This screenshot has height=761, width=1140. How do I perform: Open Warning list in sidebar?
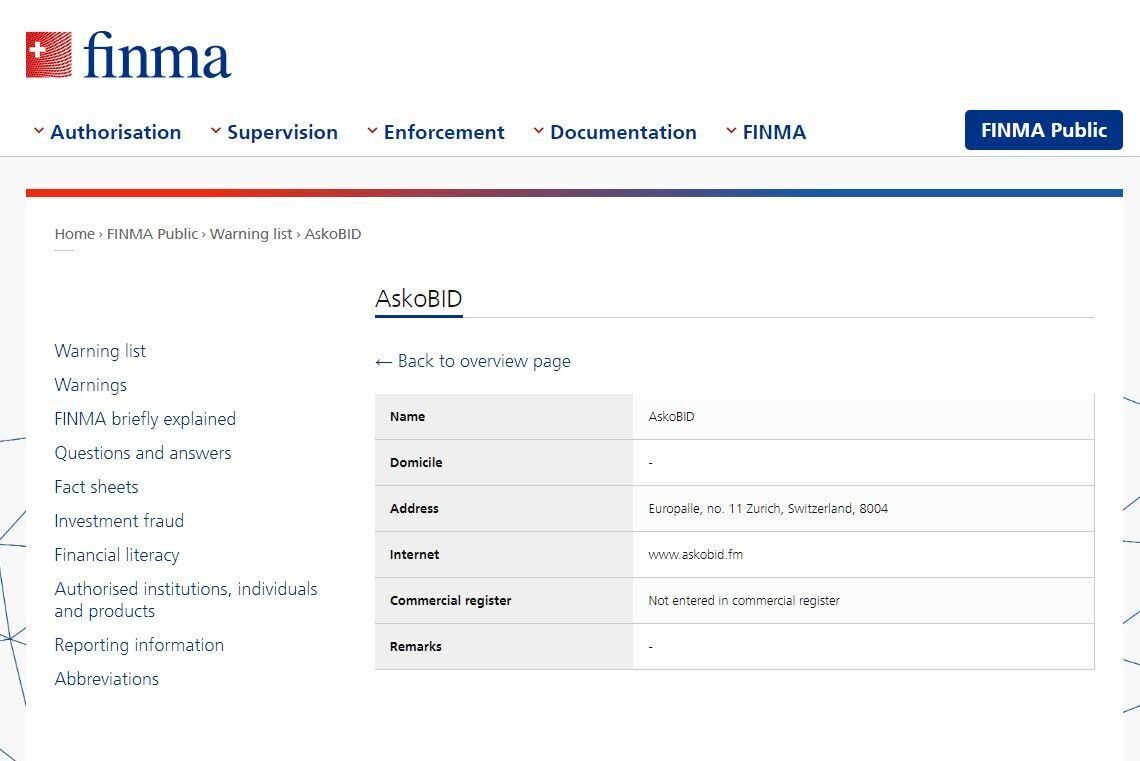100,351
